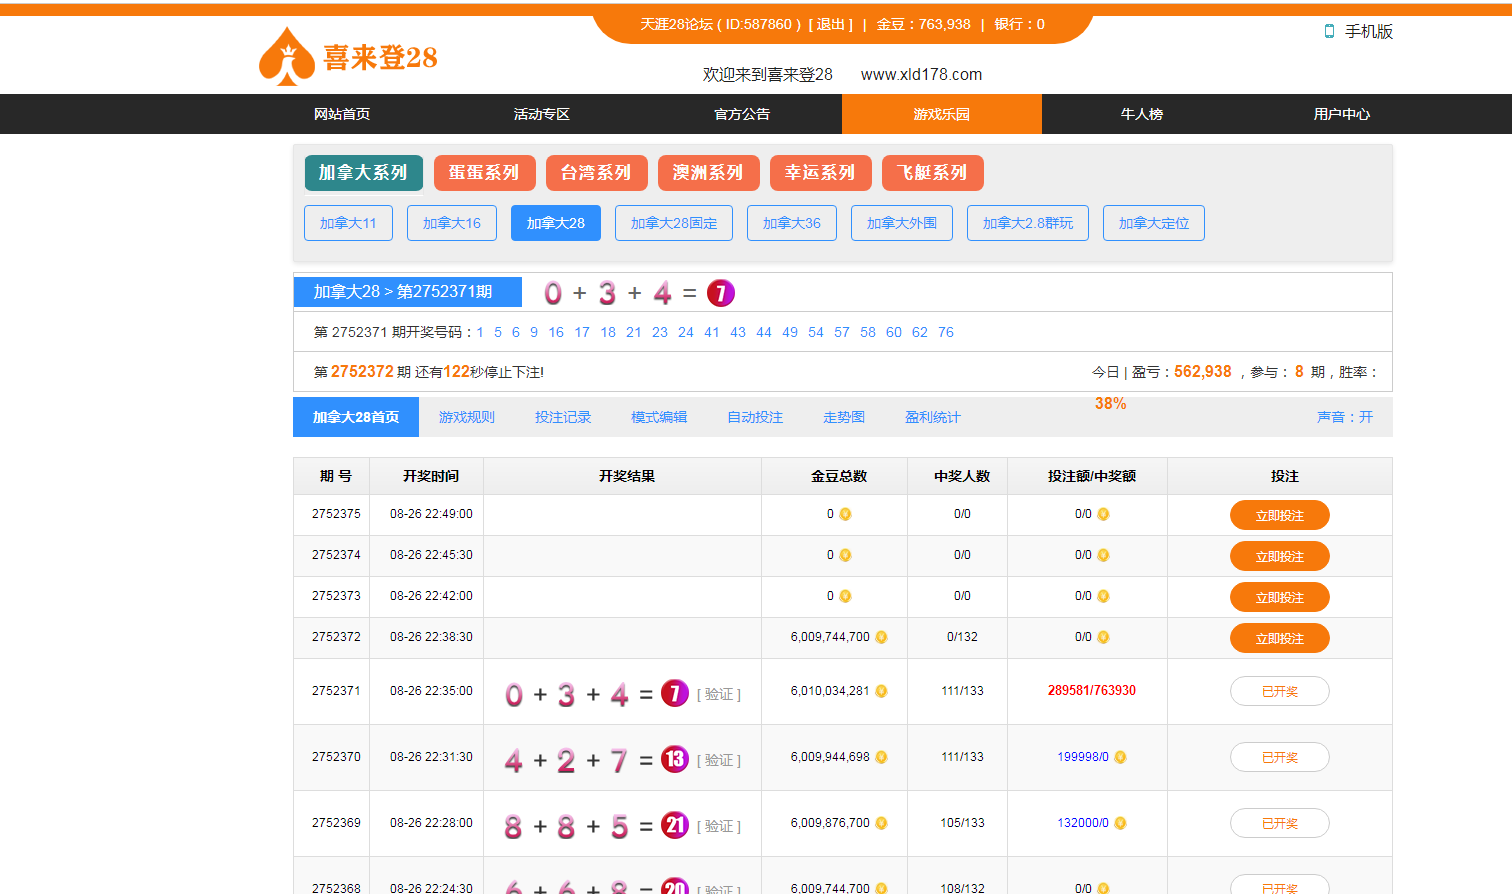1512x894 pixels.
Task: Click the result ball 13 for period 2752370
Action: point(675,759)
